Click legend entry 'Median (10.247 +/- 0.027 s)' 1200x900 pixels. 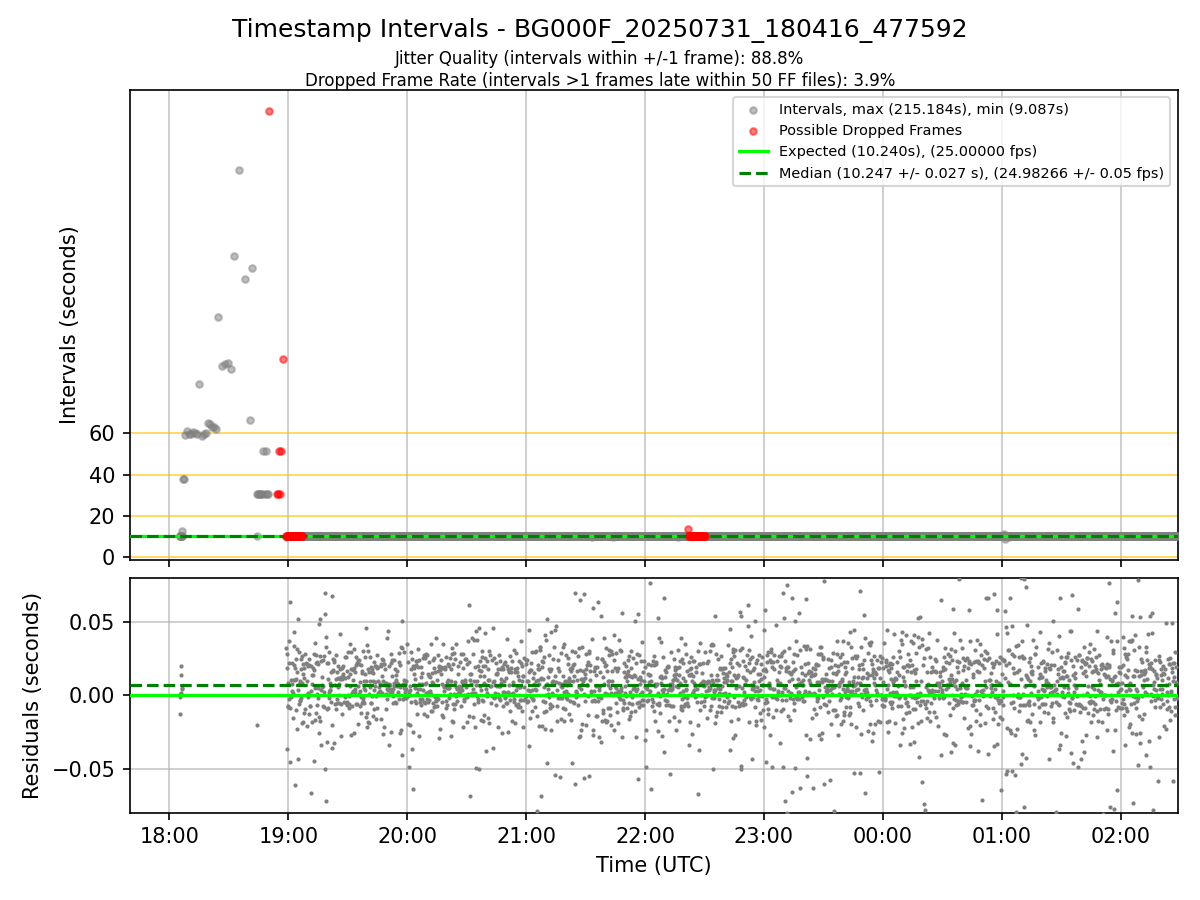click(x=971, y=173)
